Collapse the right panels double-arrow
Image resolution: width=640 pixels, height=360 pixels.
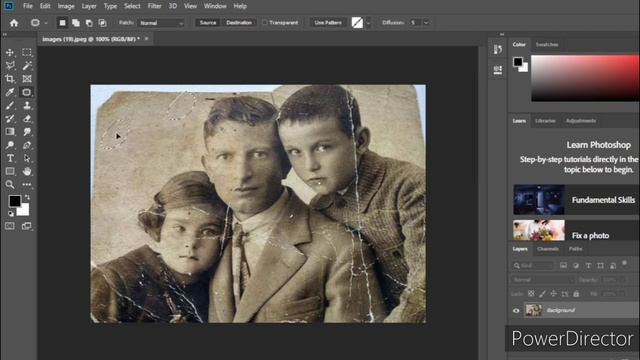click(502, 35)
